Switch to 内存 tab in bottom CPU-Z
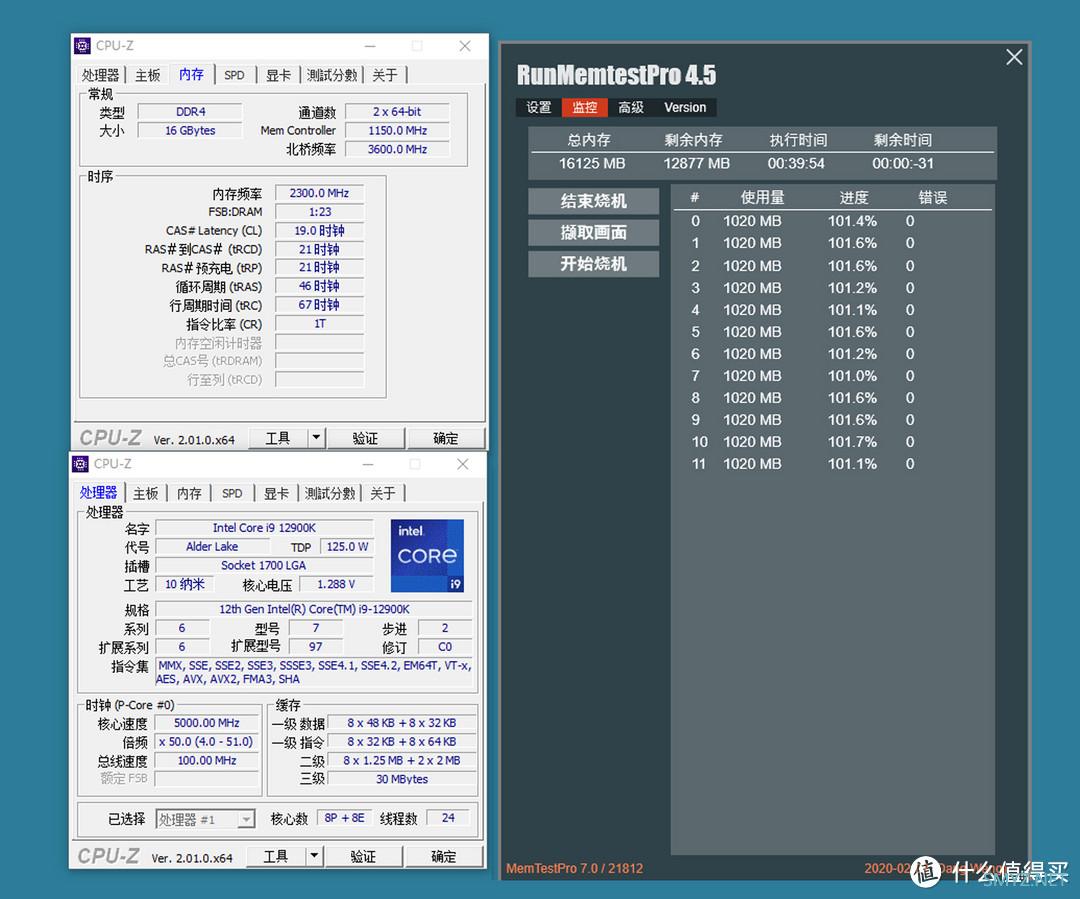The height and width of the screenshot is (899, 1080). [189, 493]
